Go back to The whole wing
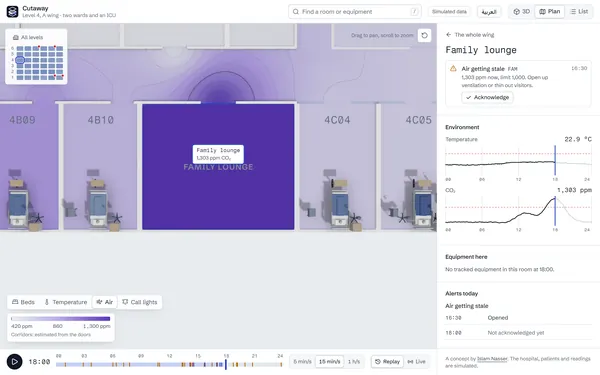 click(x=470, y=35)
